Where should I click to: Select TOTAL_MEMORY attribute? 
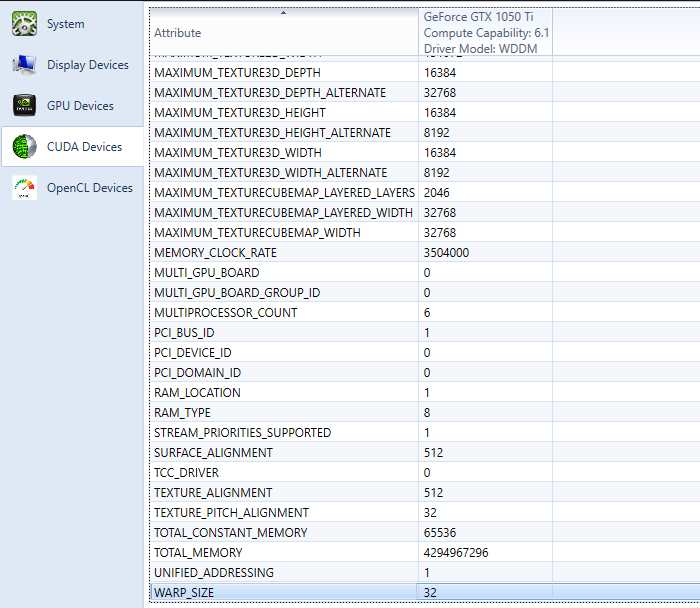tap(198, 553)
